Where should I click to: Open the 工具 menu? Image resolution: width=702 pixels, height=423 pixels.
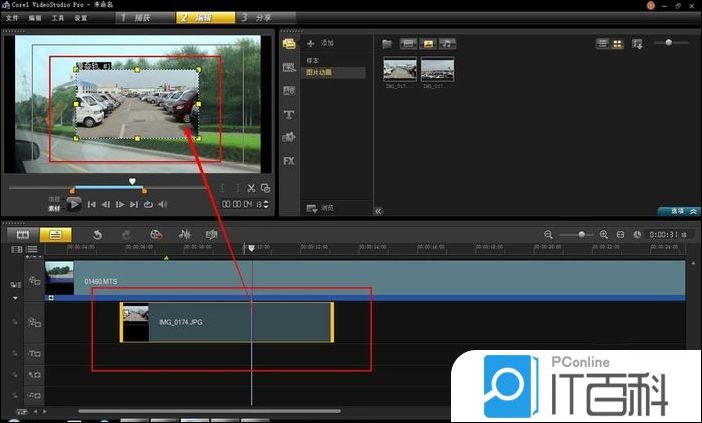point(58,18)
